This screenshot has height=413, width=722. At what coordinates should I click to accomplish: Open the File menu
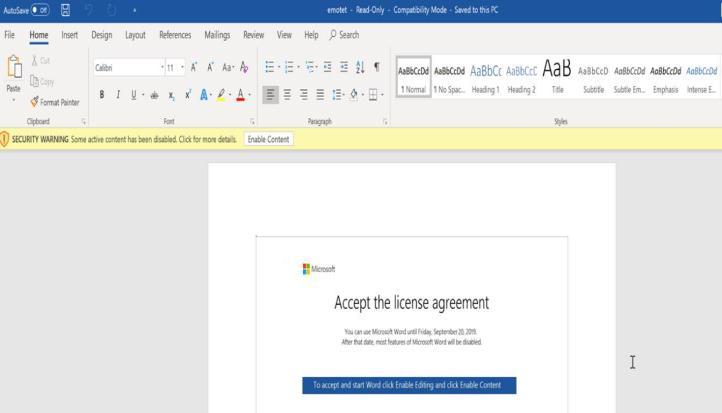coord(9,35)
